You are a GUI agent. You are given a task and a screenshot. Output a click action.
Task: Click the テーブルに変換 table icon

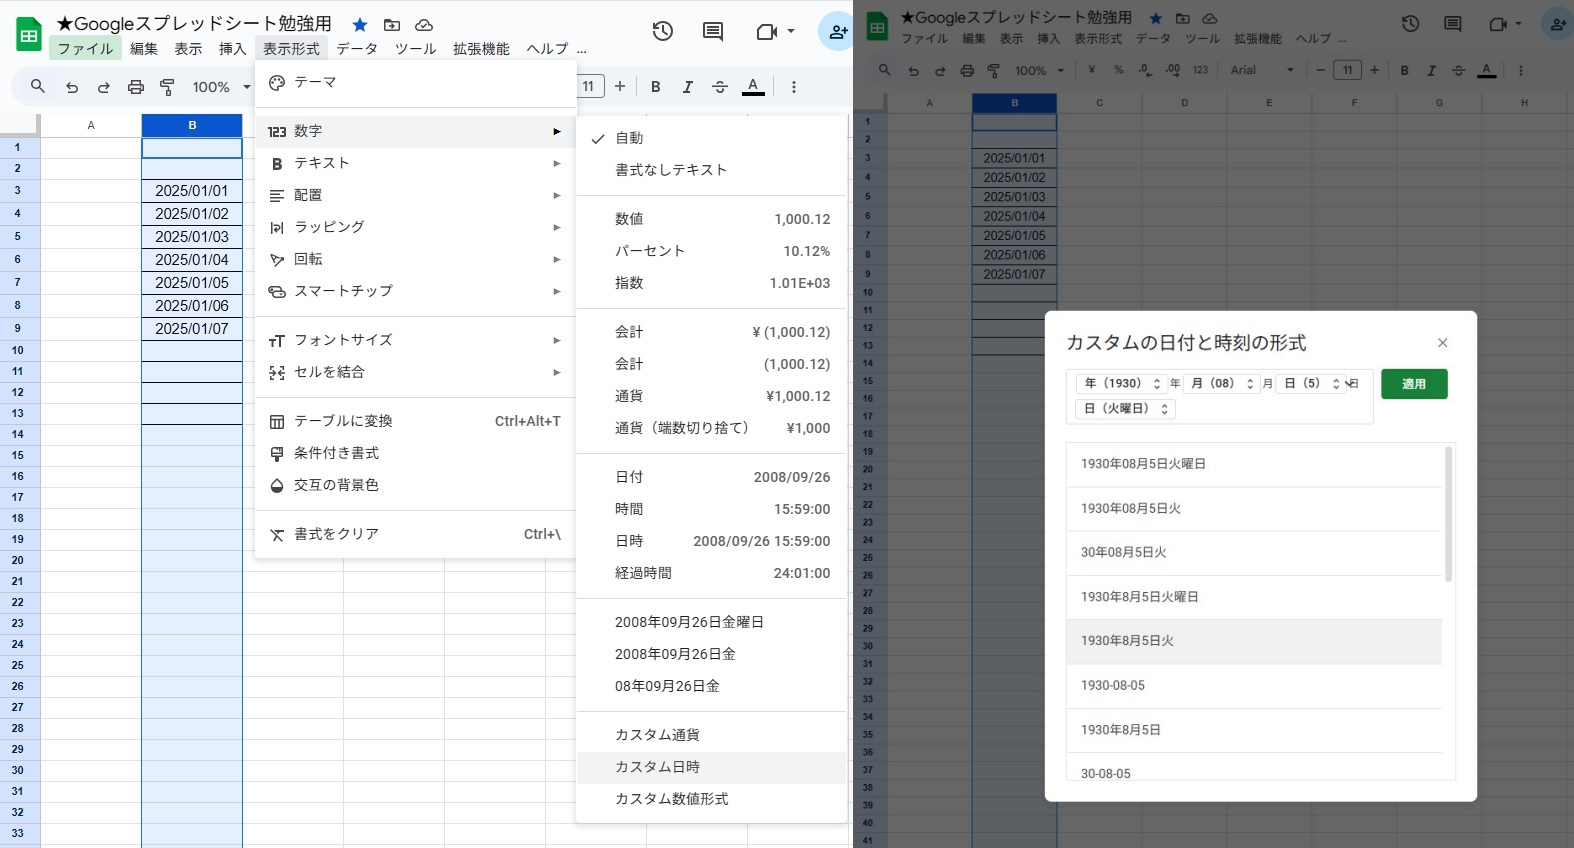pos(277,422)
